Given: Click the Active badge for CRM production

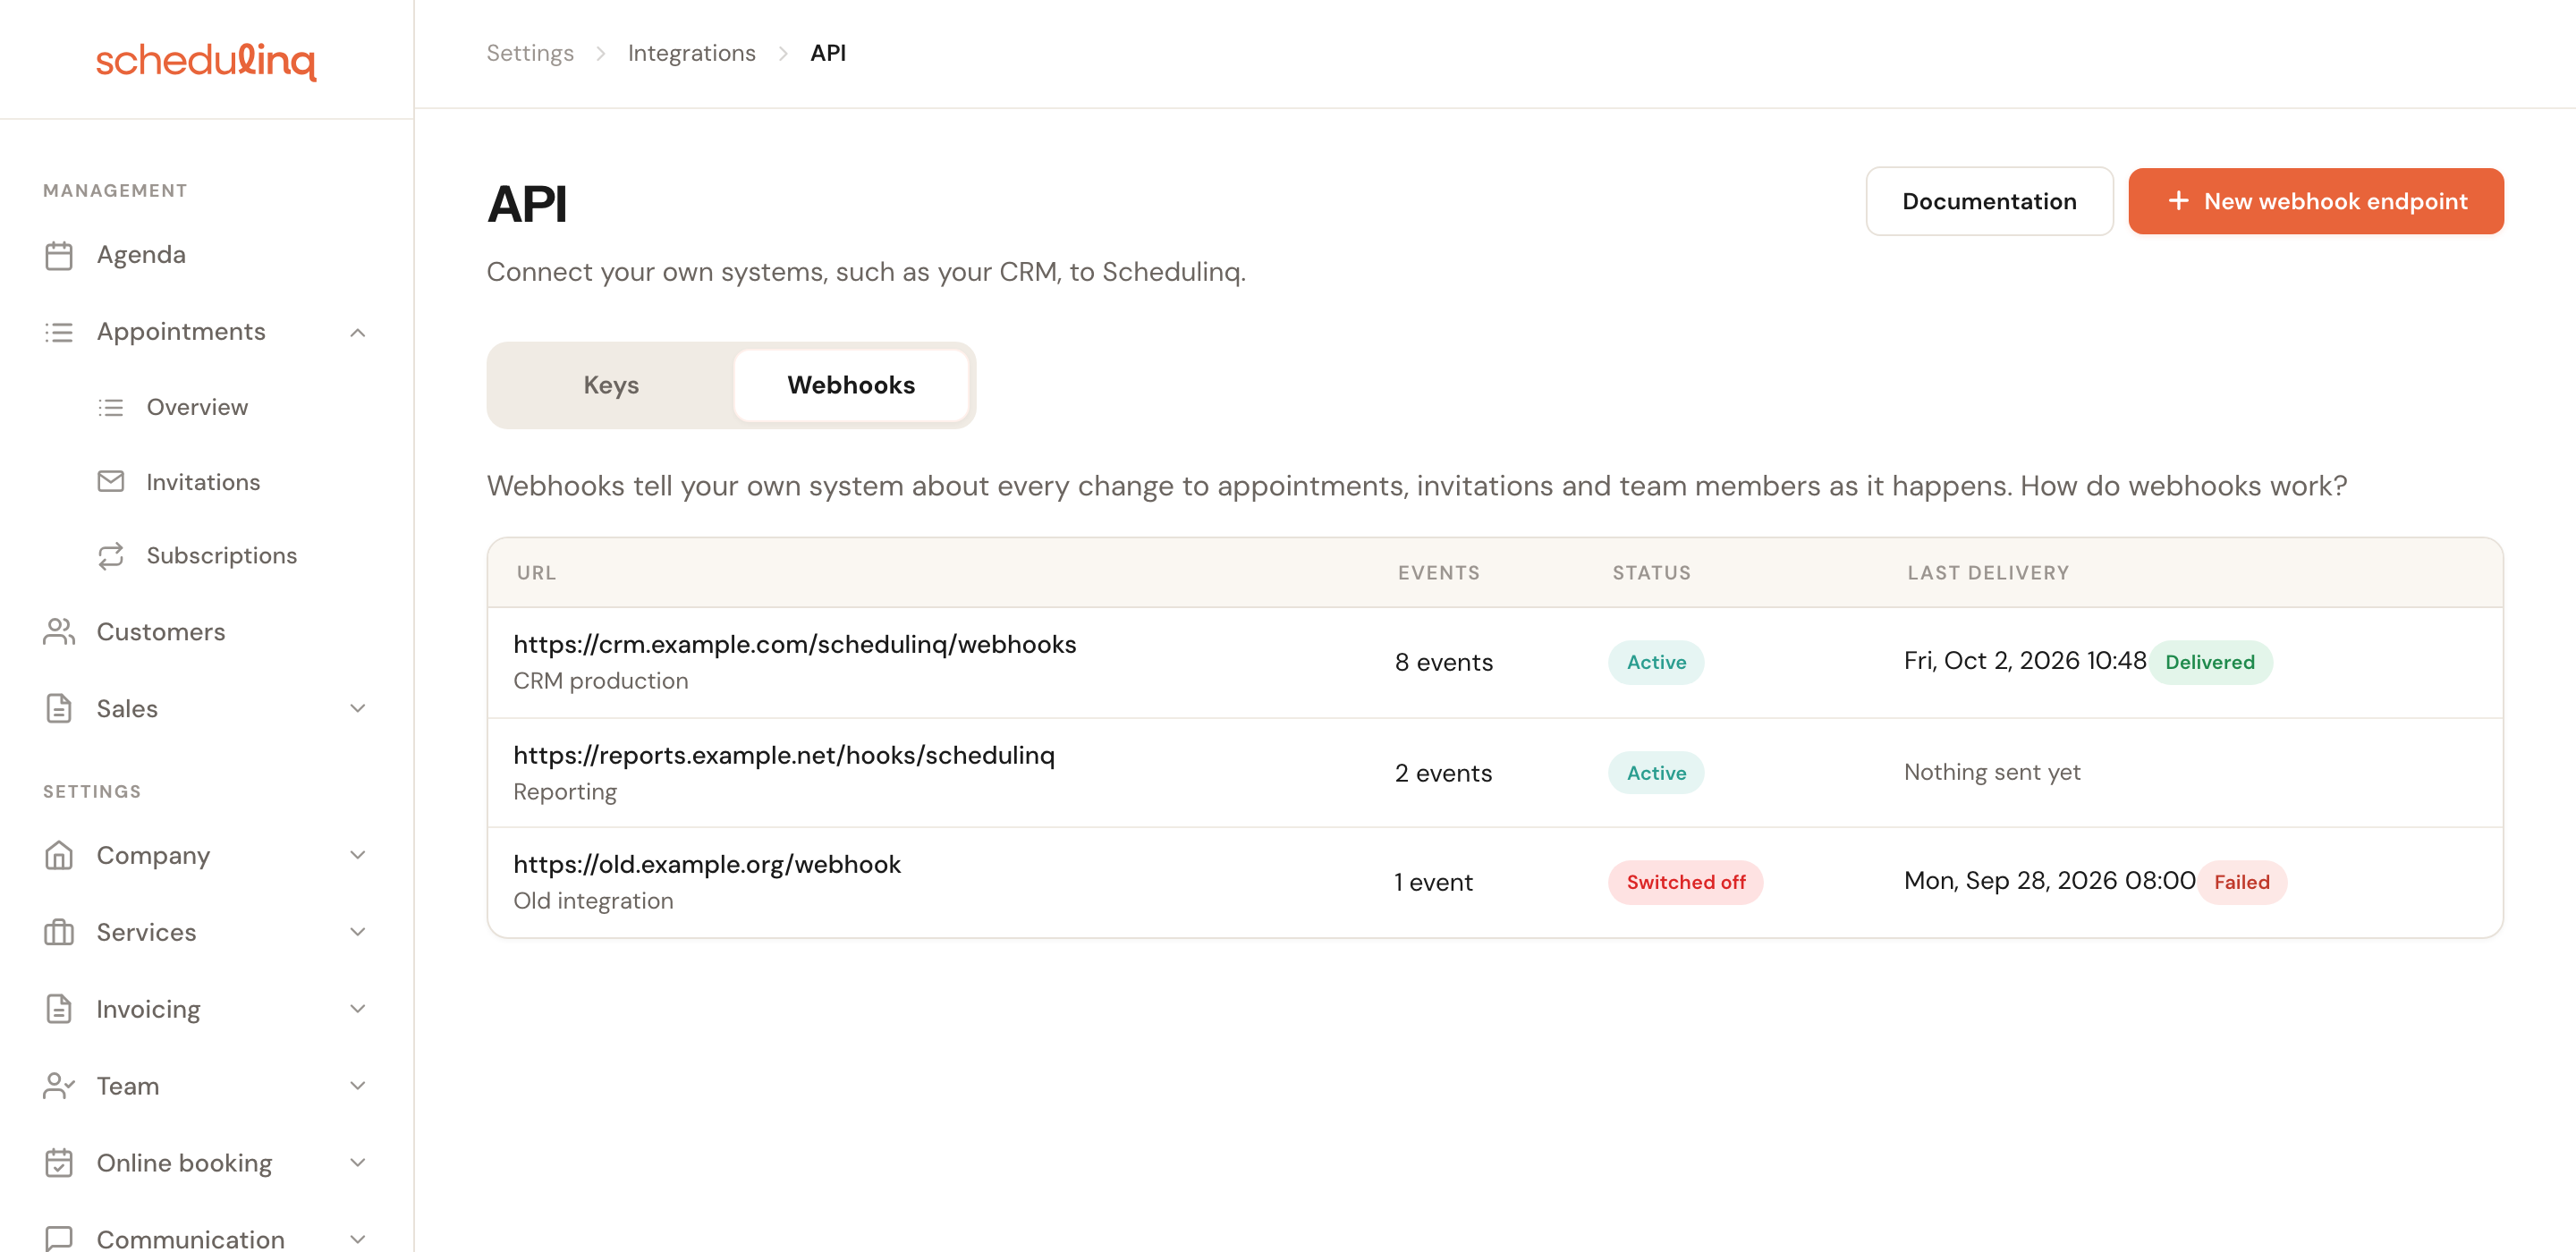Looking at the screenshot, I should point(1656,662).
